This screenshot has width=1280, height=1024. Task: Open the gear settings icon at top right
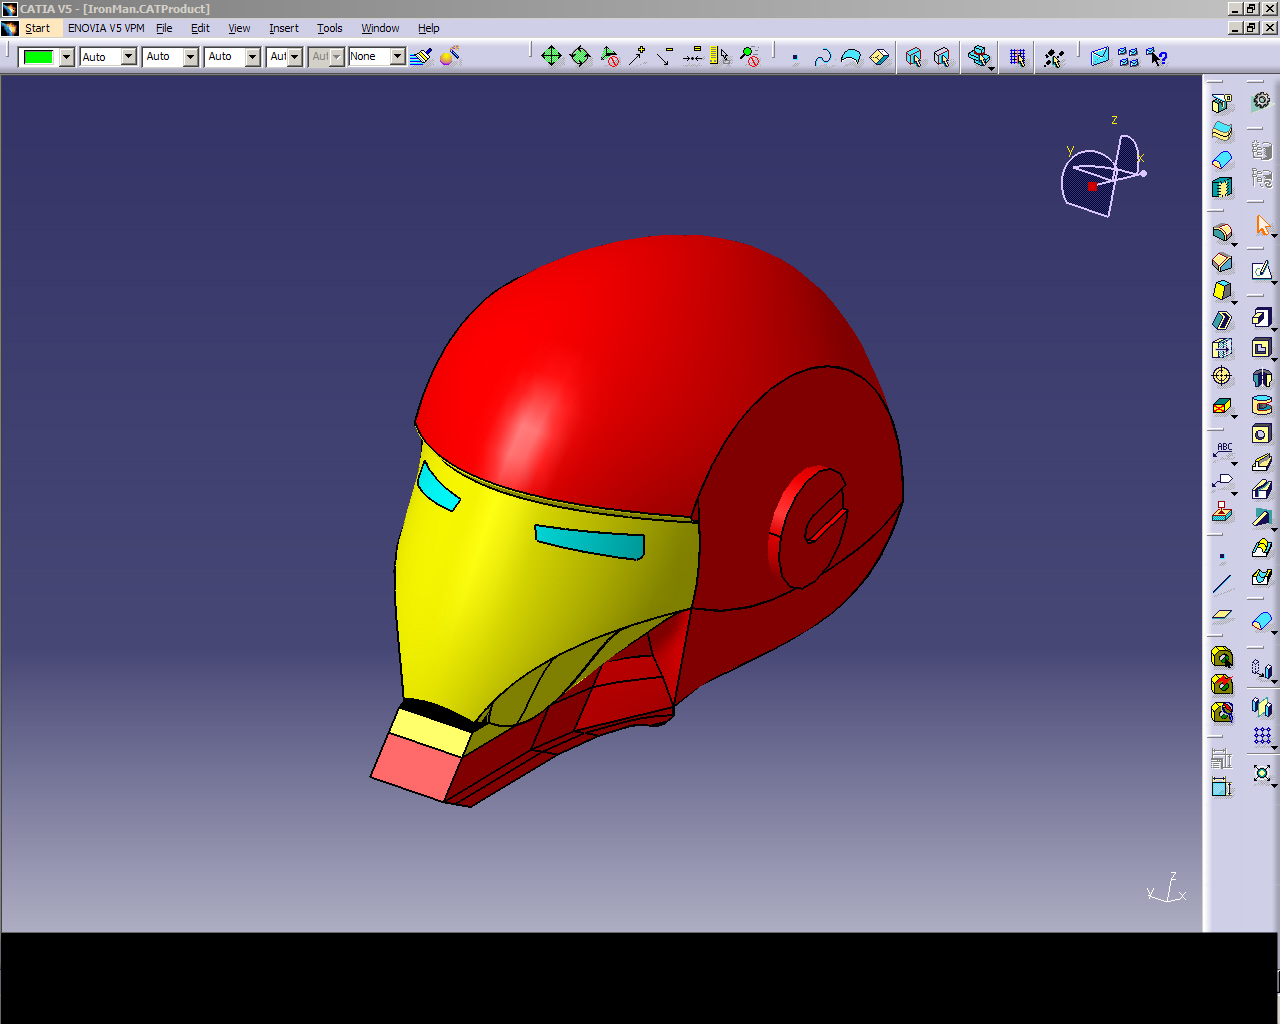(1262, 101)
